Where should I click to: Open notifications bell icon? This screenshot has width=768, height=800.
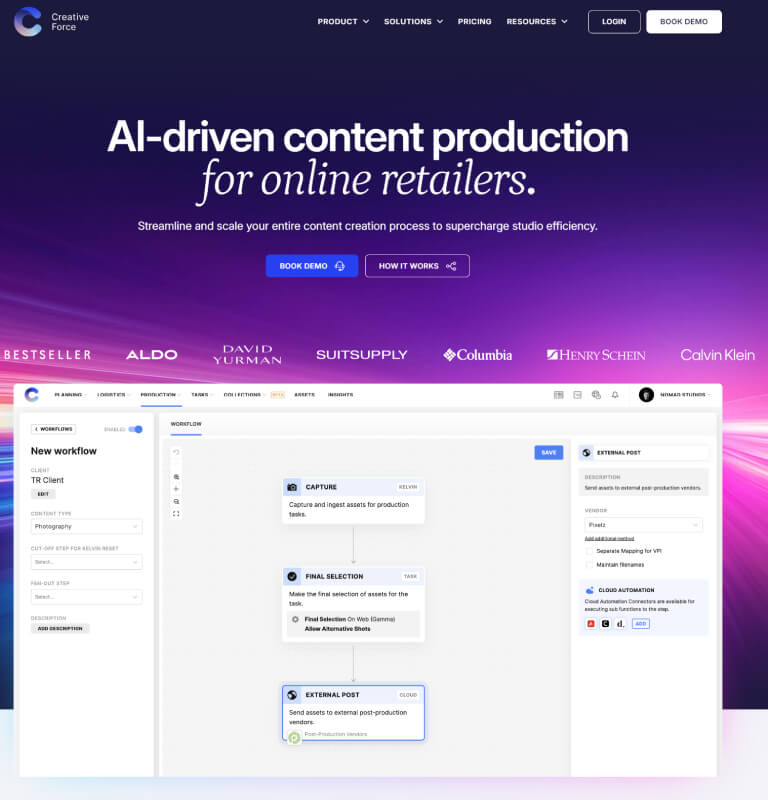[615, 395]
